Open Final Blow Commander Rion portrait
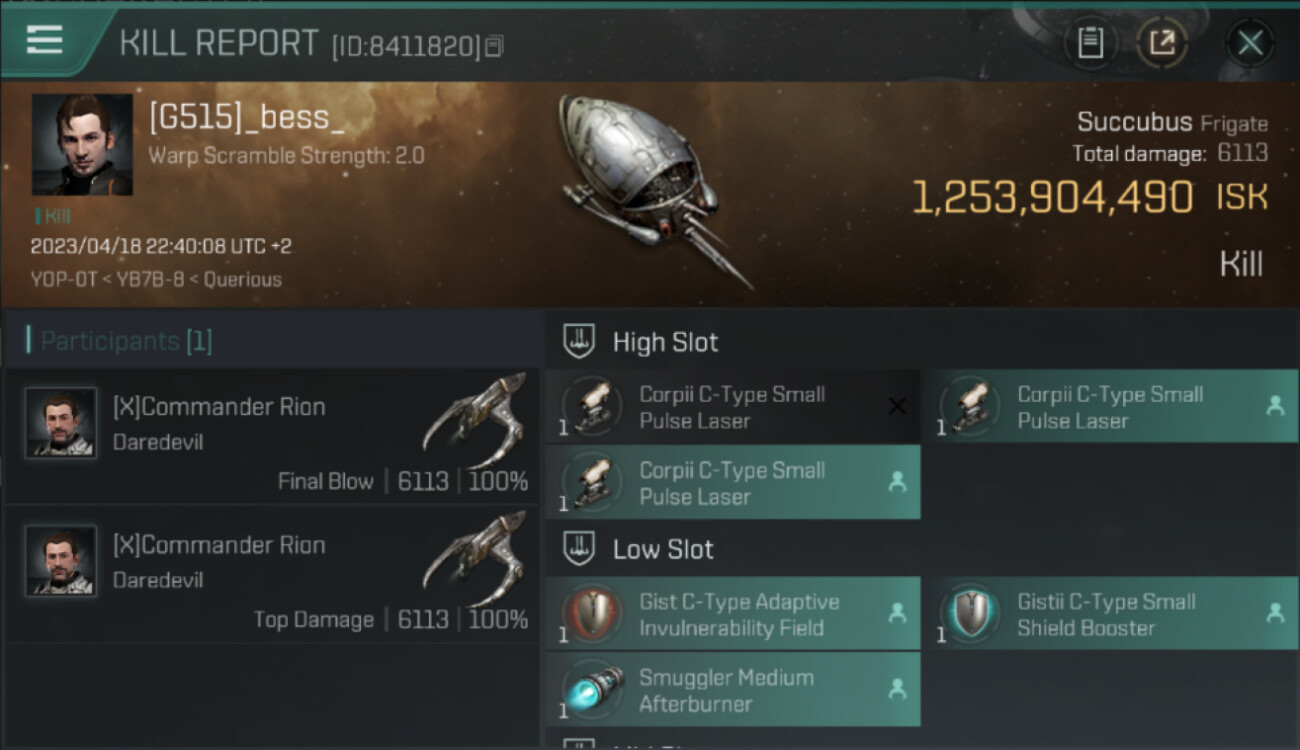The image size is (1300, 750). coord(61,423)
